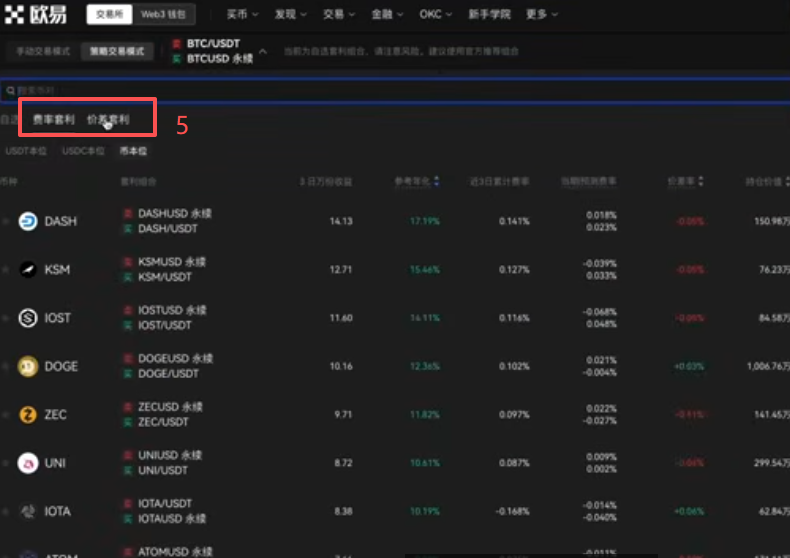
Task: Sort by 参考年化 column arrows
Action: [x=437, y=181]
